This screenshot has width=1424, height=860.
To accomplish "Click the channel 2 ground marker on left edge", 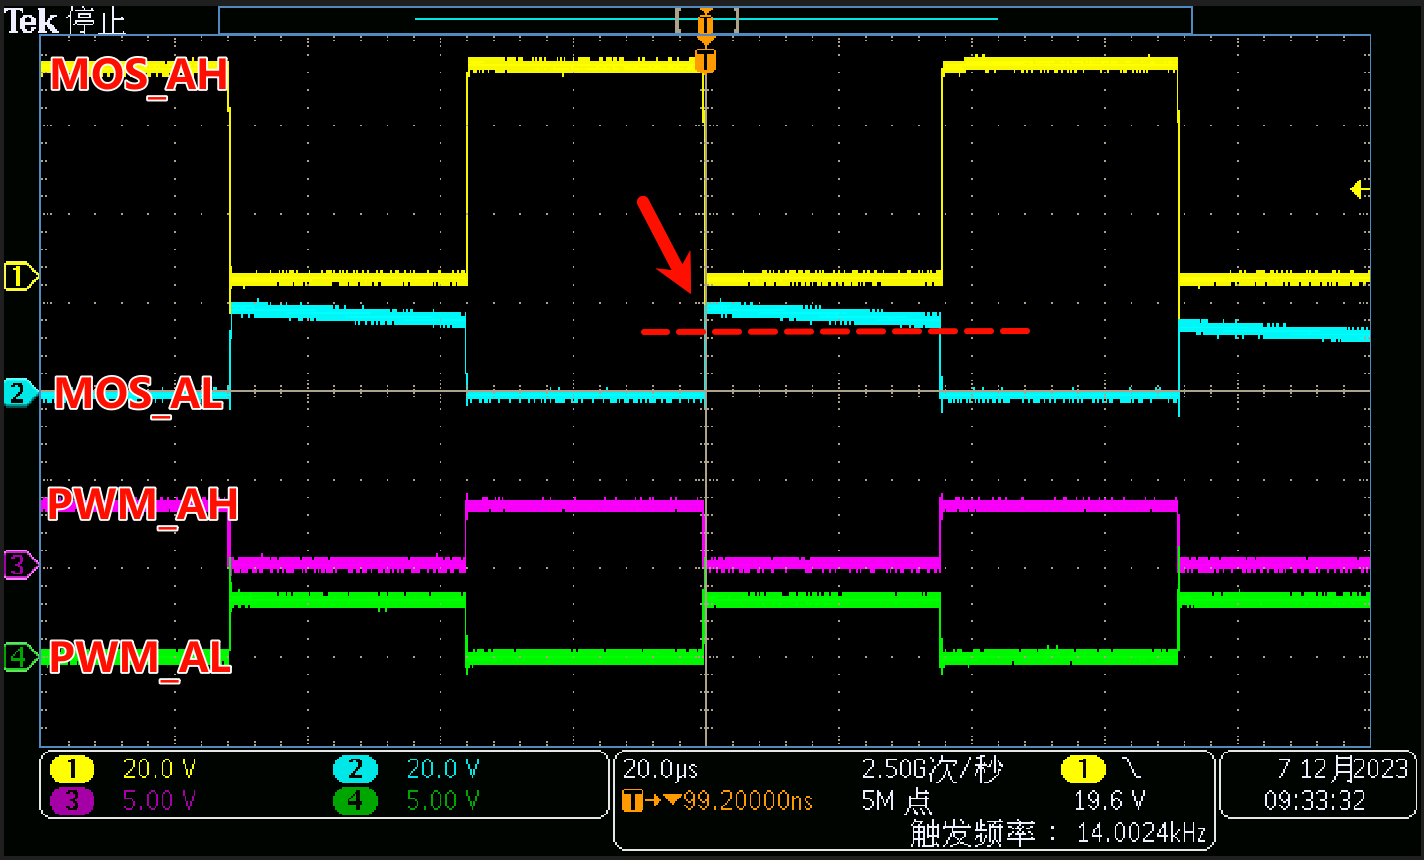I will point(20,392).
